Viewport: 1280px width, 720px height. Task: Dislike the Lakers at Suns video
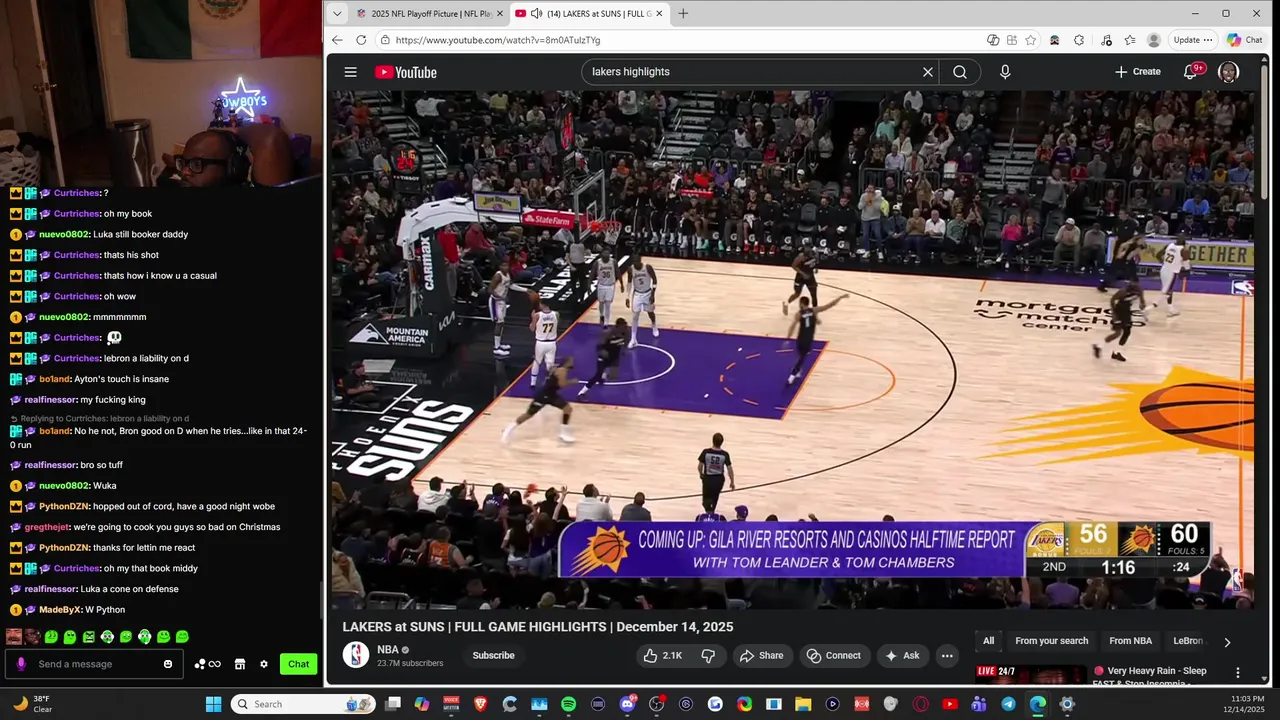[708, 656]
